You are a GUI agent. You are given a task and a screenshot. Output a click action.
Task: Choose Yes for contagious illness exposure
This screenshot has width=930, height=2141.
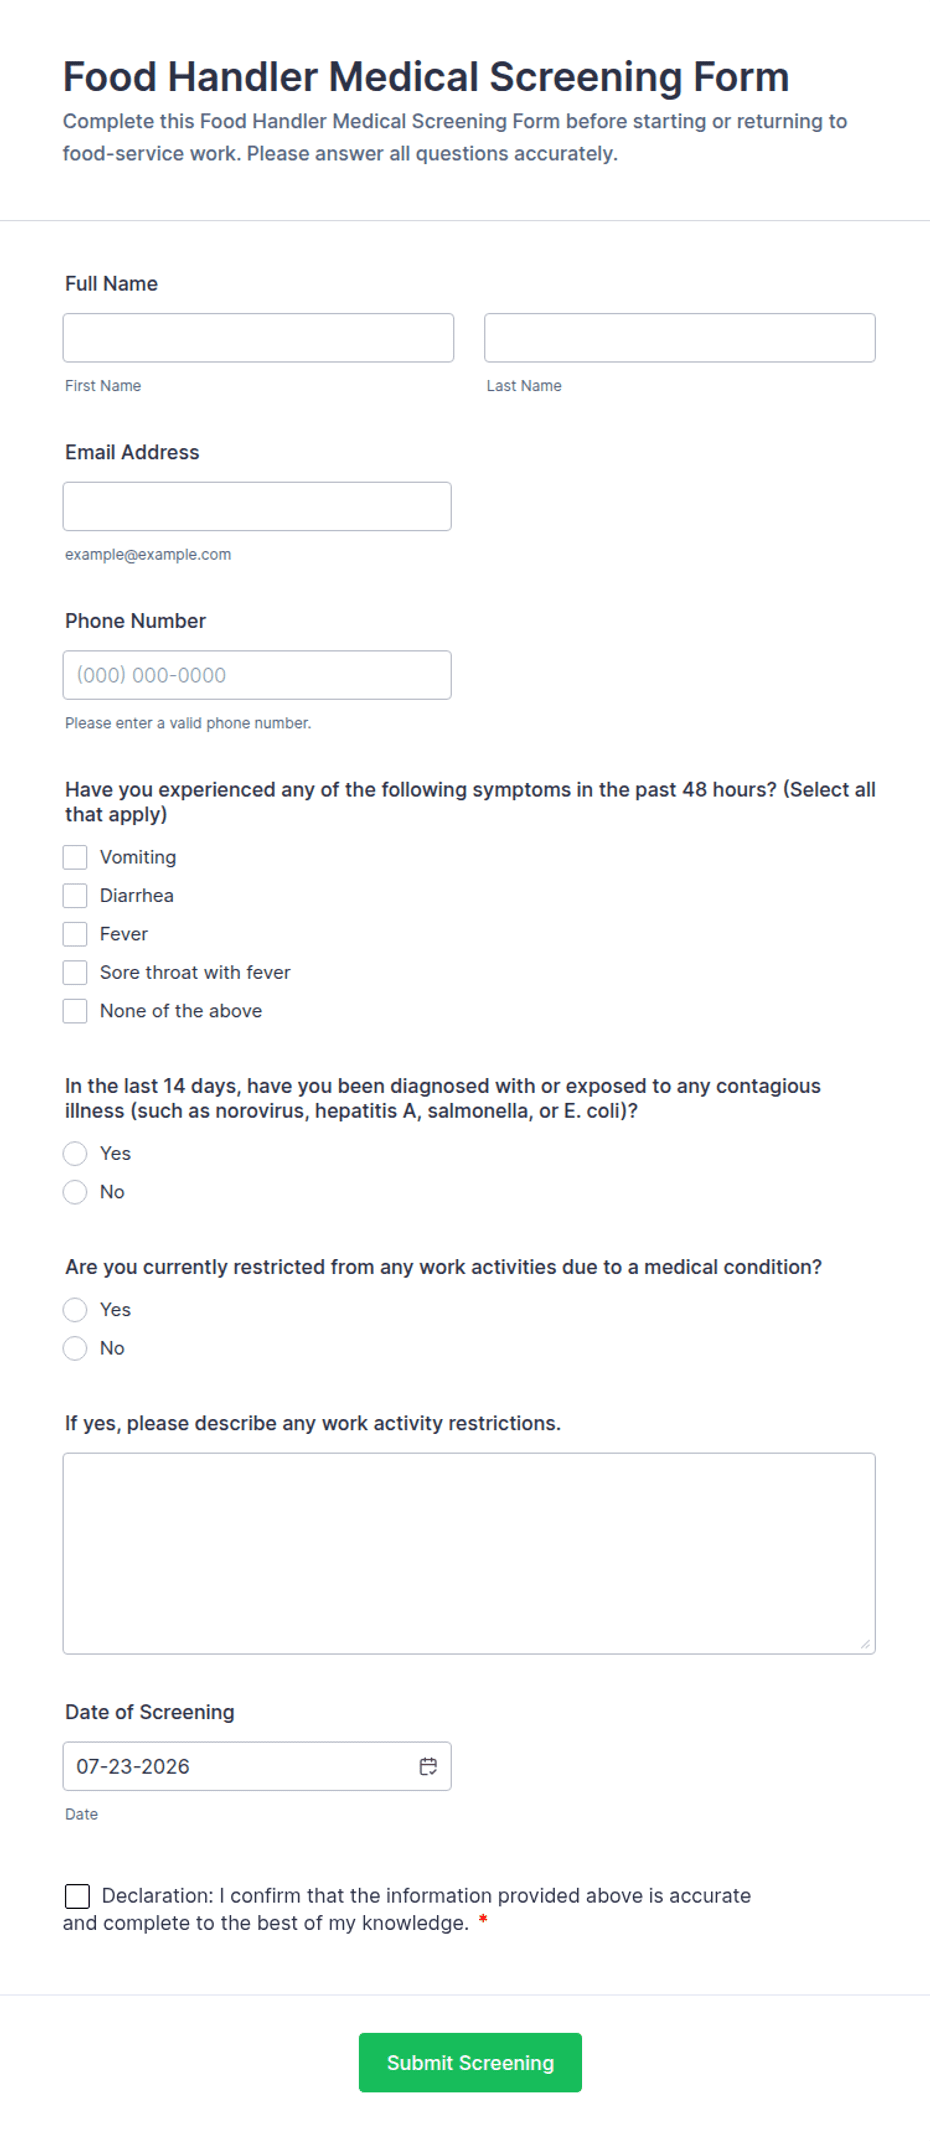pos(75,1153)
